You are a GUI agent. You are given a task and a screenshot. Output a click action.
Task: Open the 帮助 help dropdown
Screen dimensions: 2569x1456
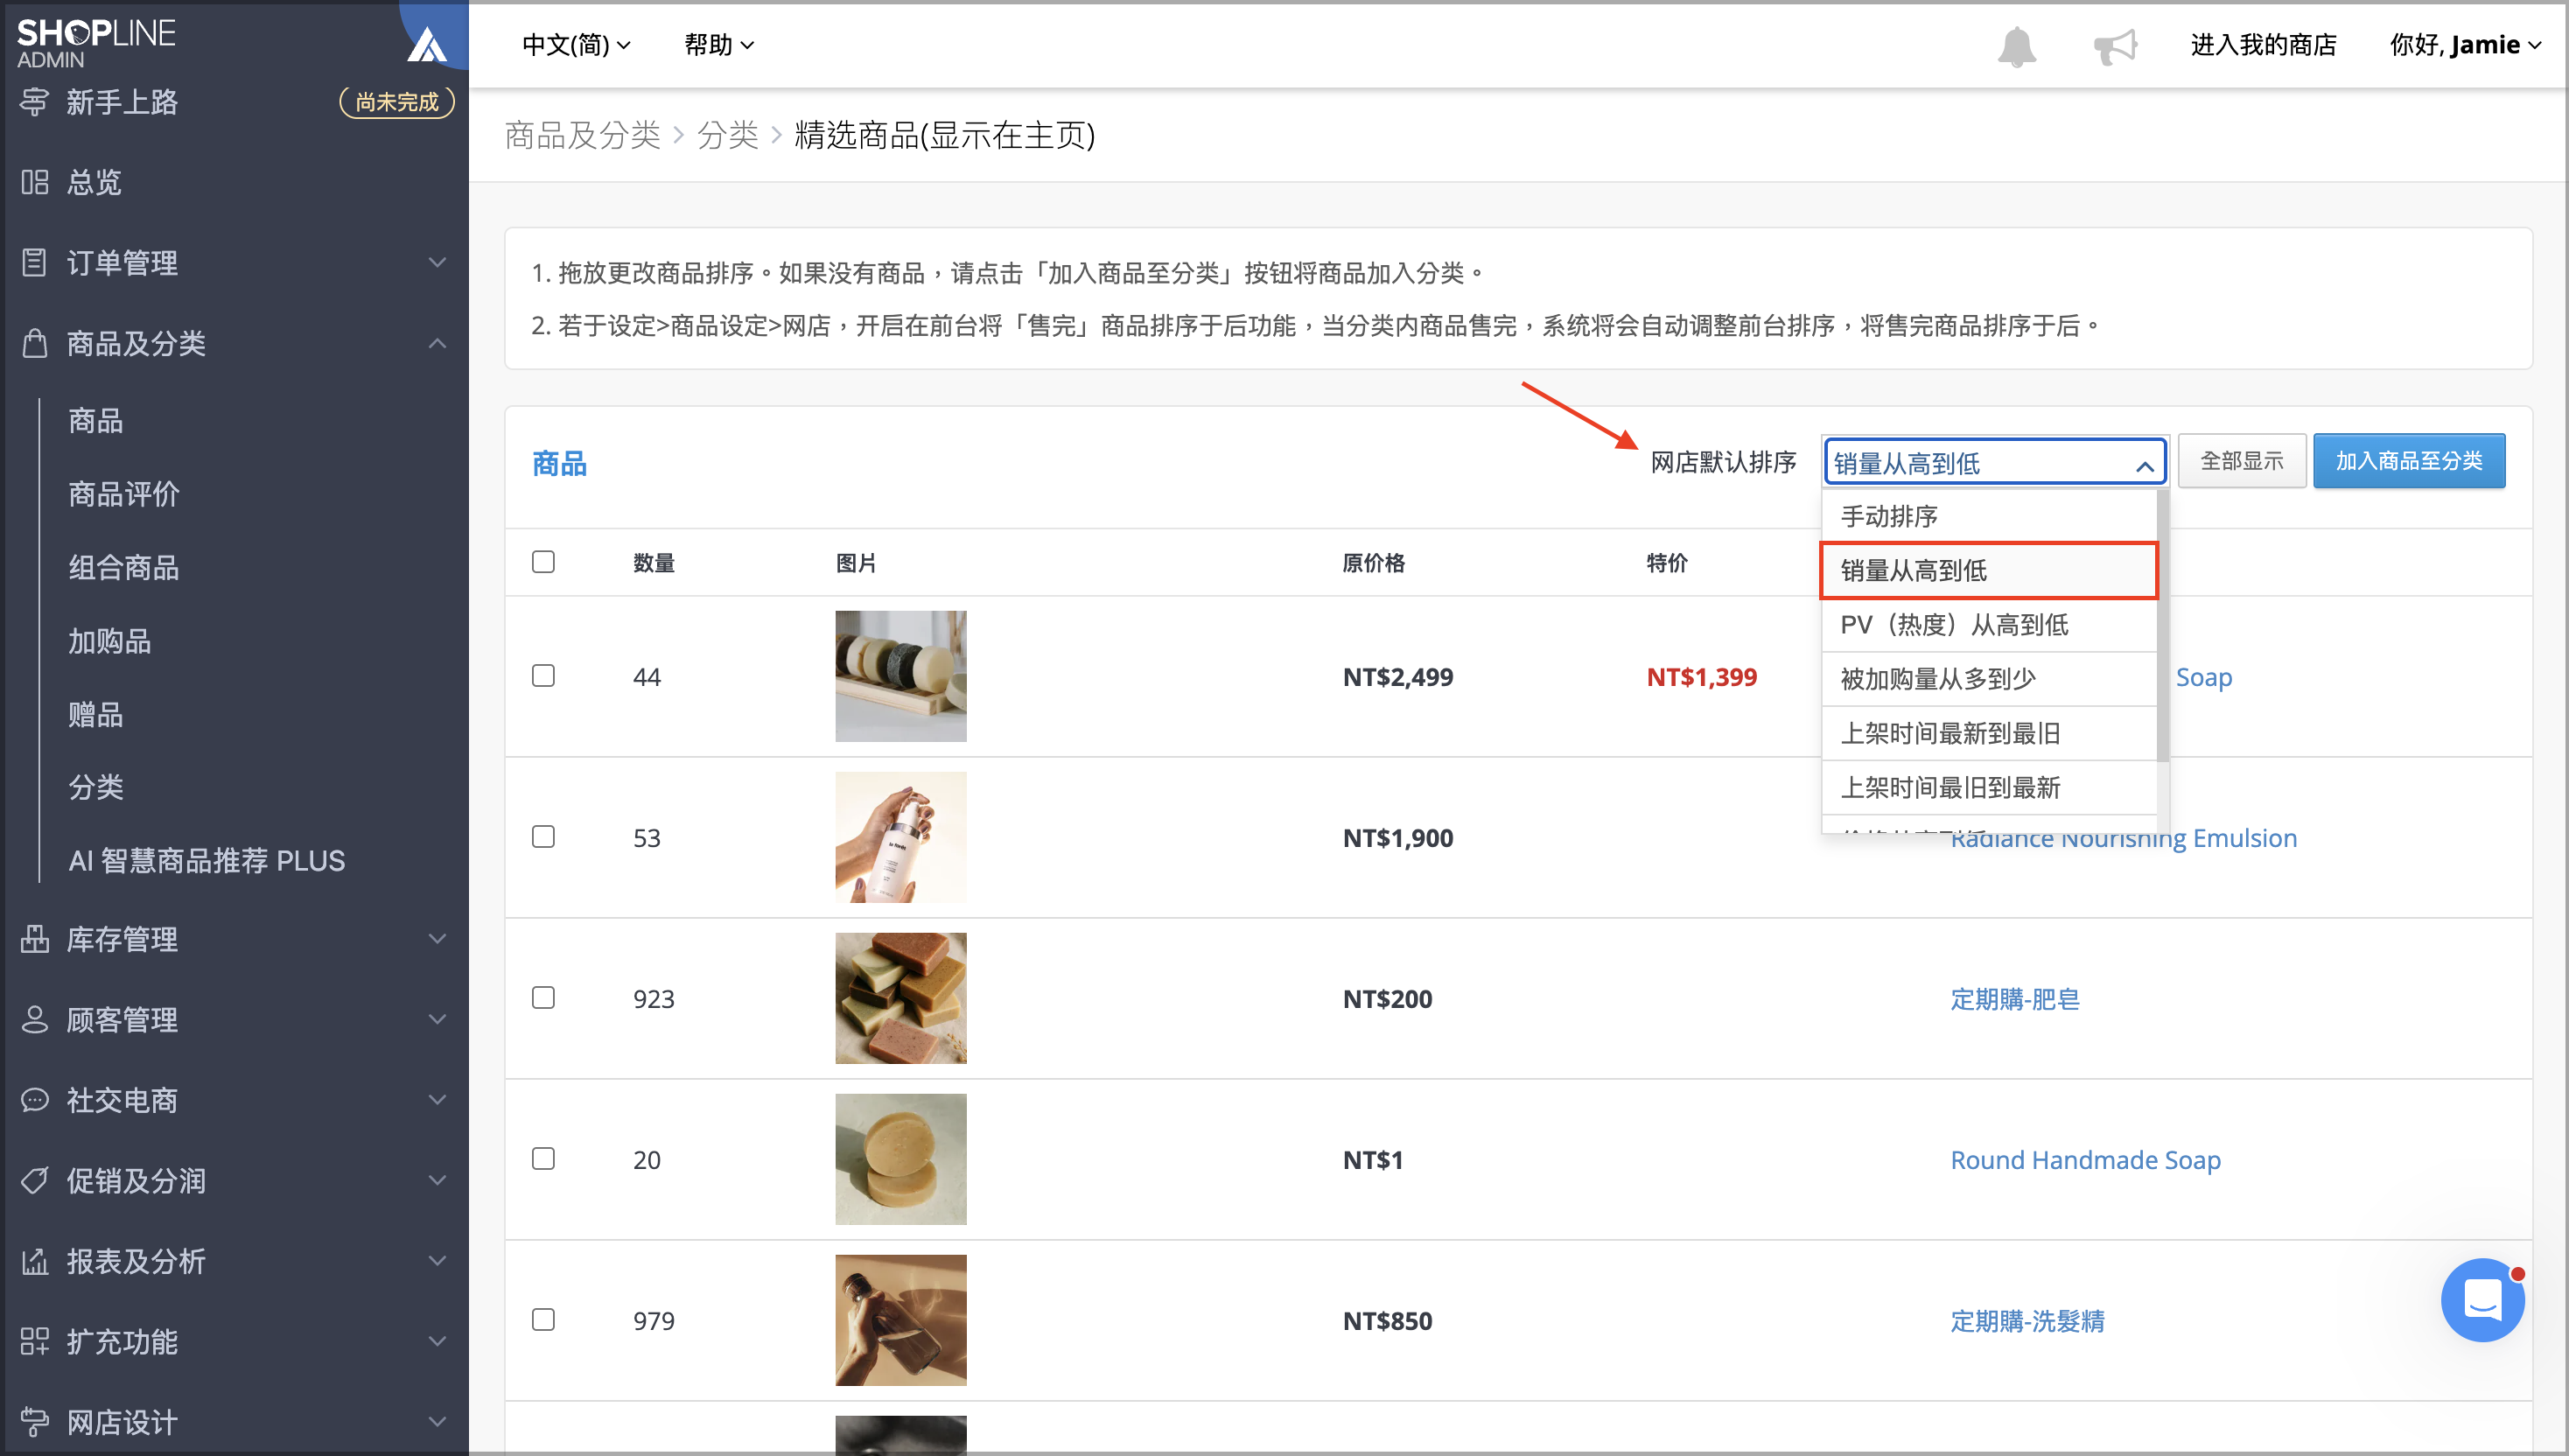(x=718, y=45)
